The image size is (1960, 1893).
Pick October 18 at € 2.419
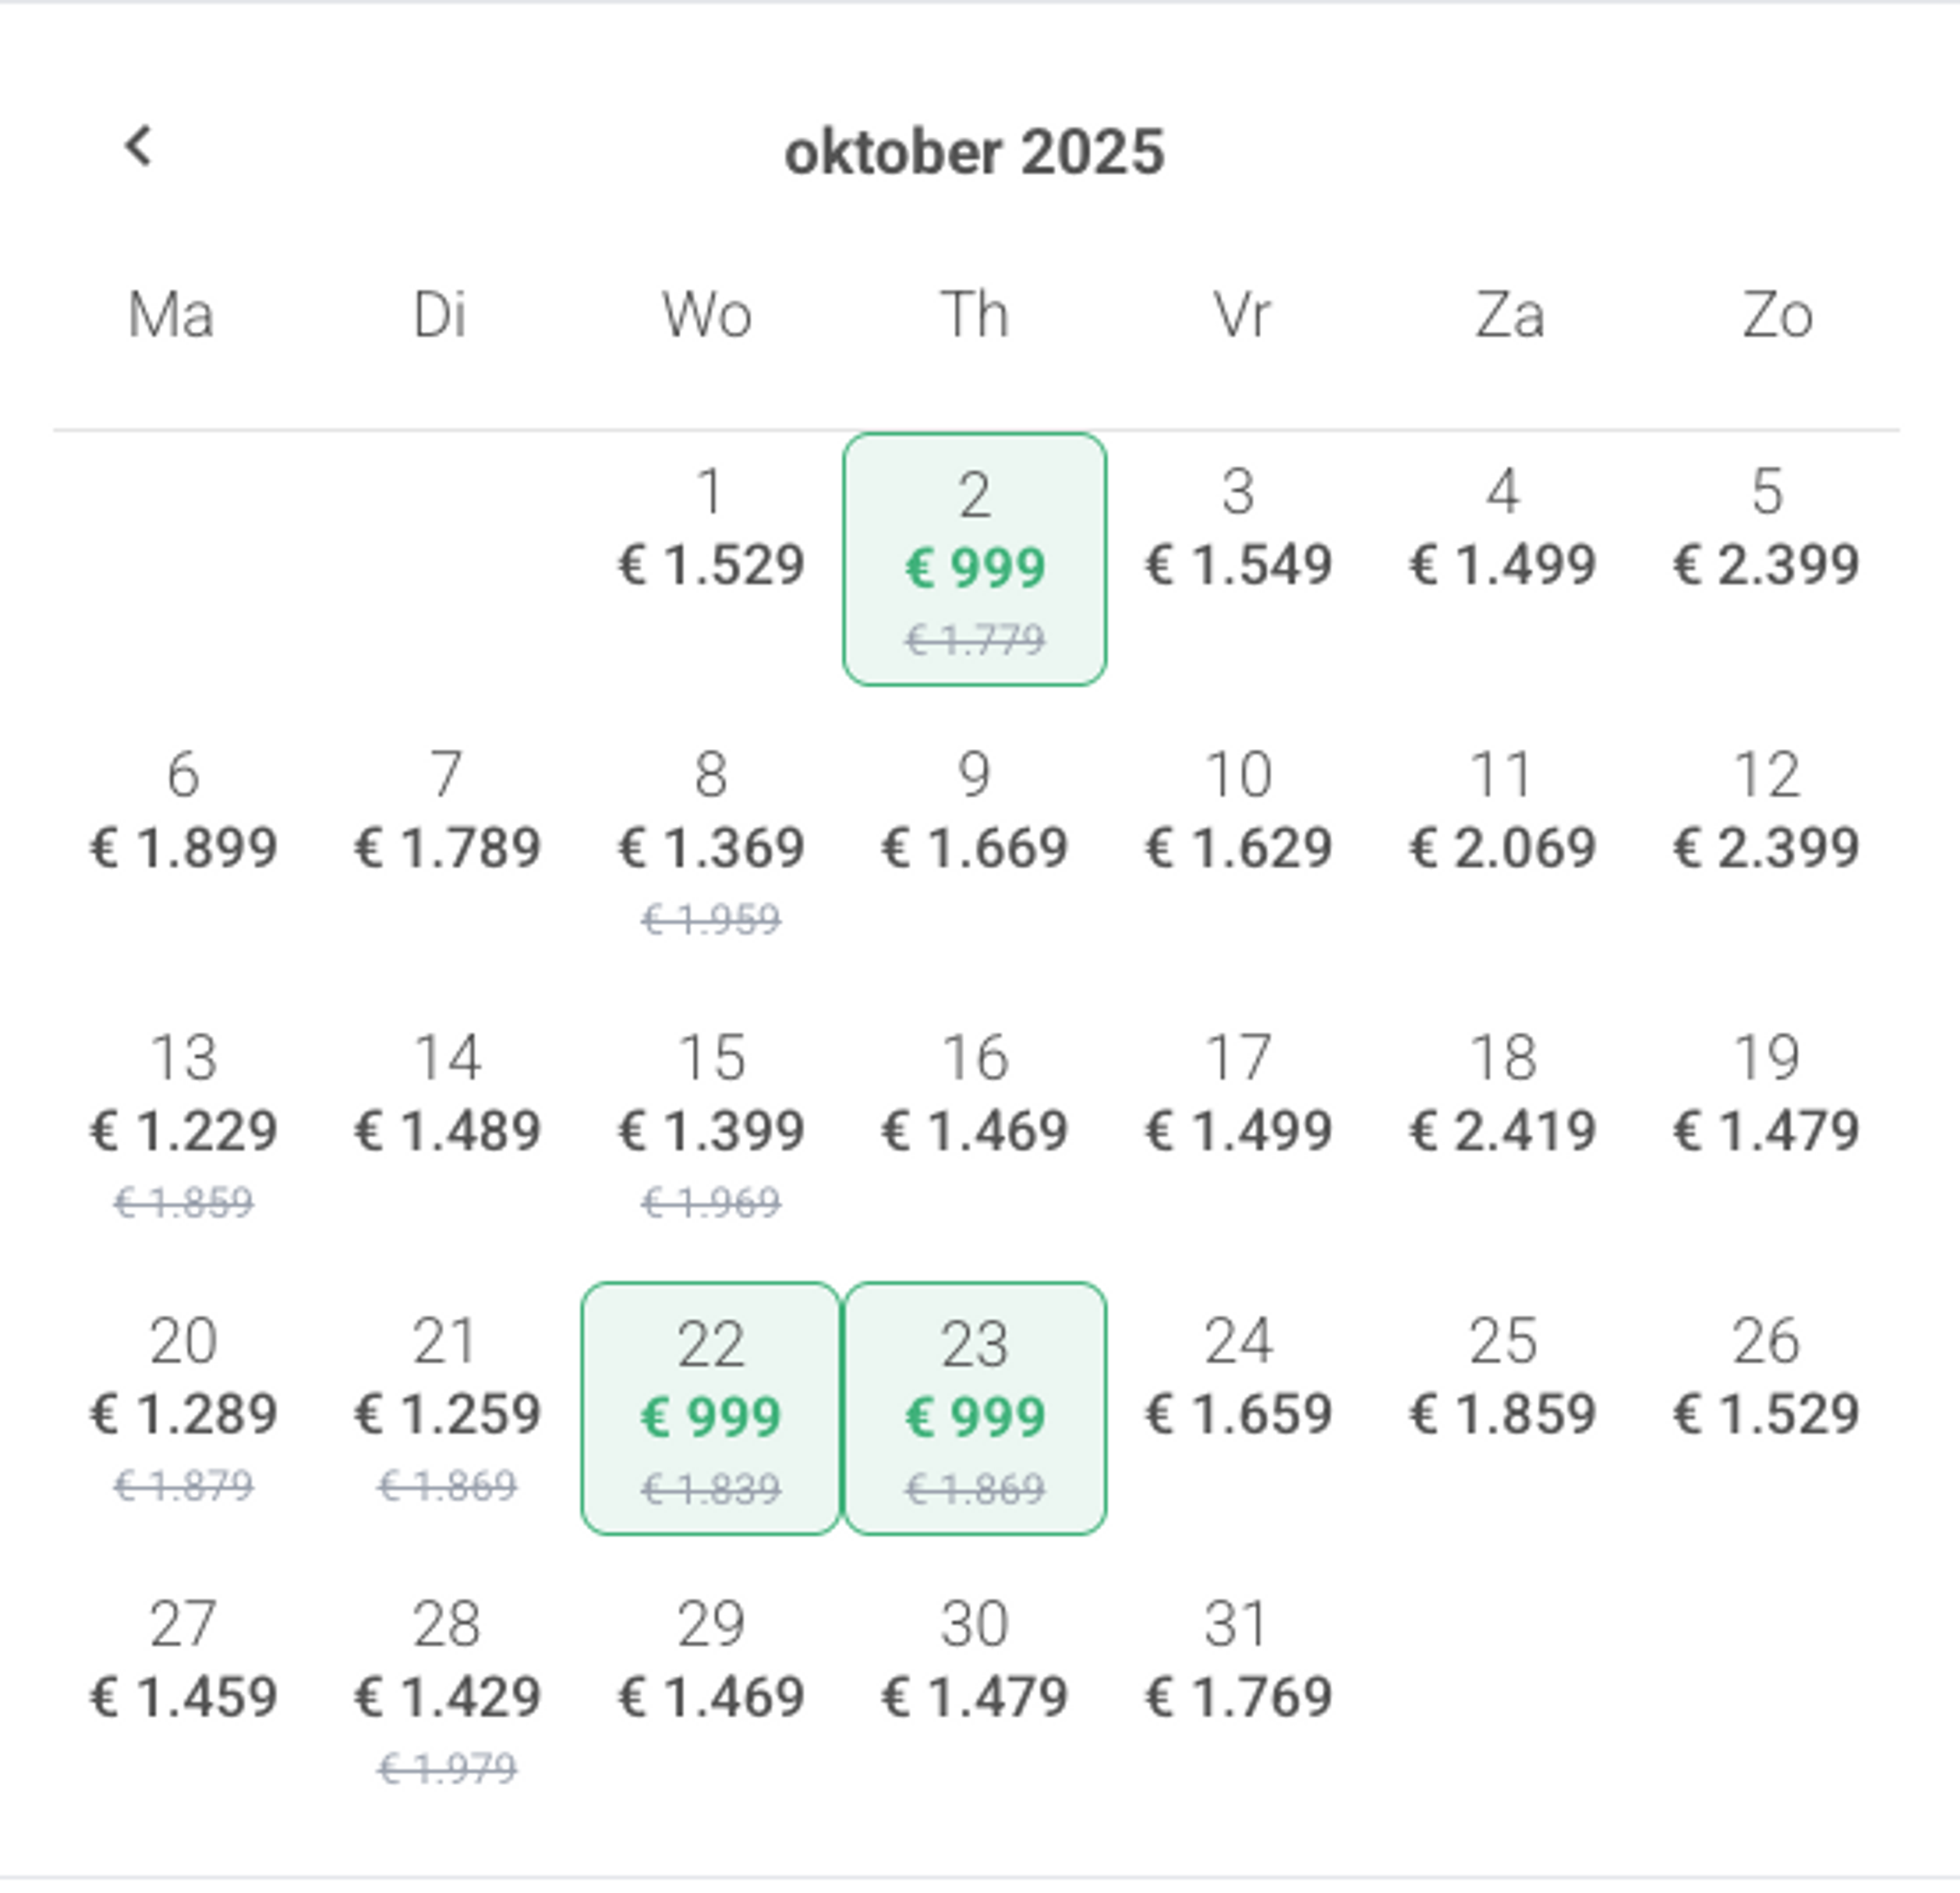click(1503, 1125)
